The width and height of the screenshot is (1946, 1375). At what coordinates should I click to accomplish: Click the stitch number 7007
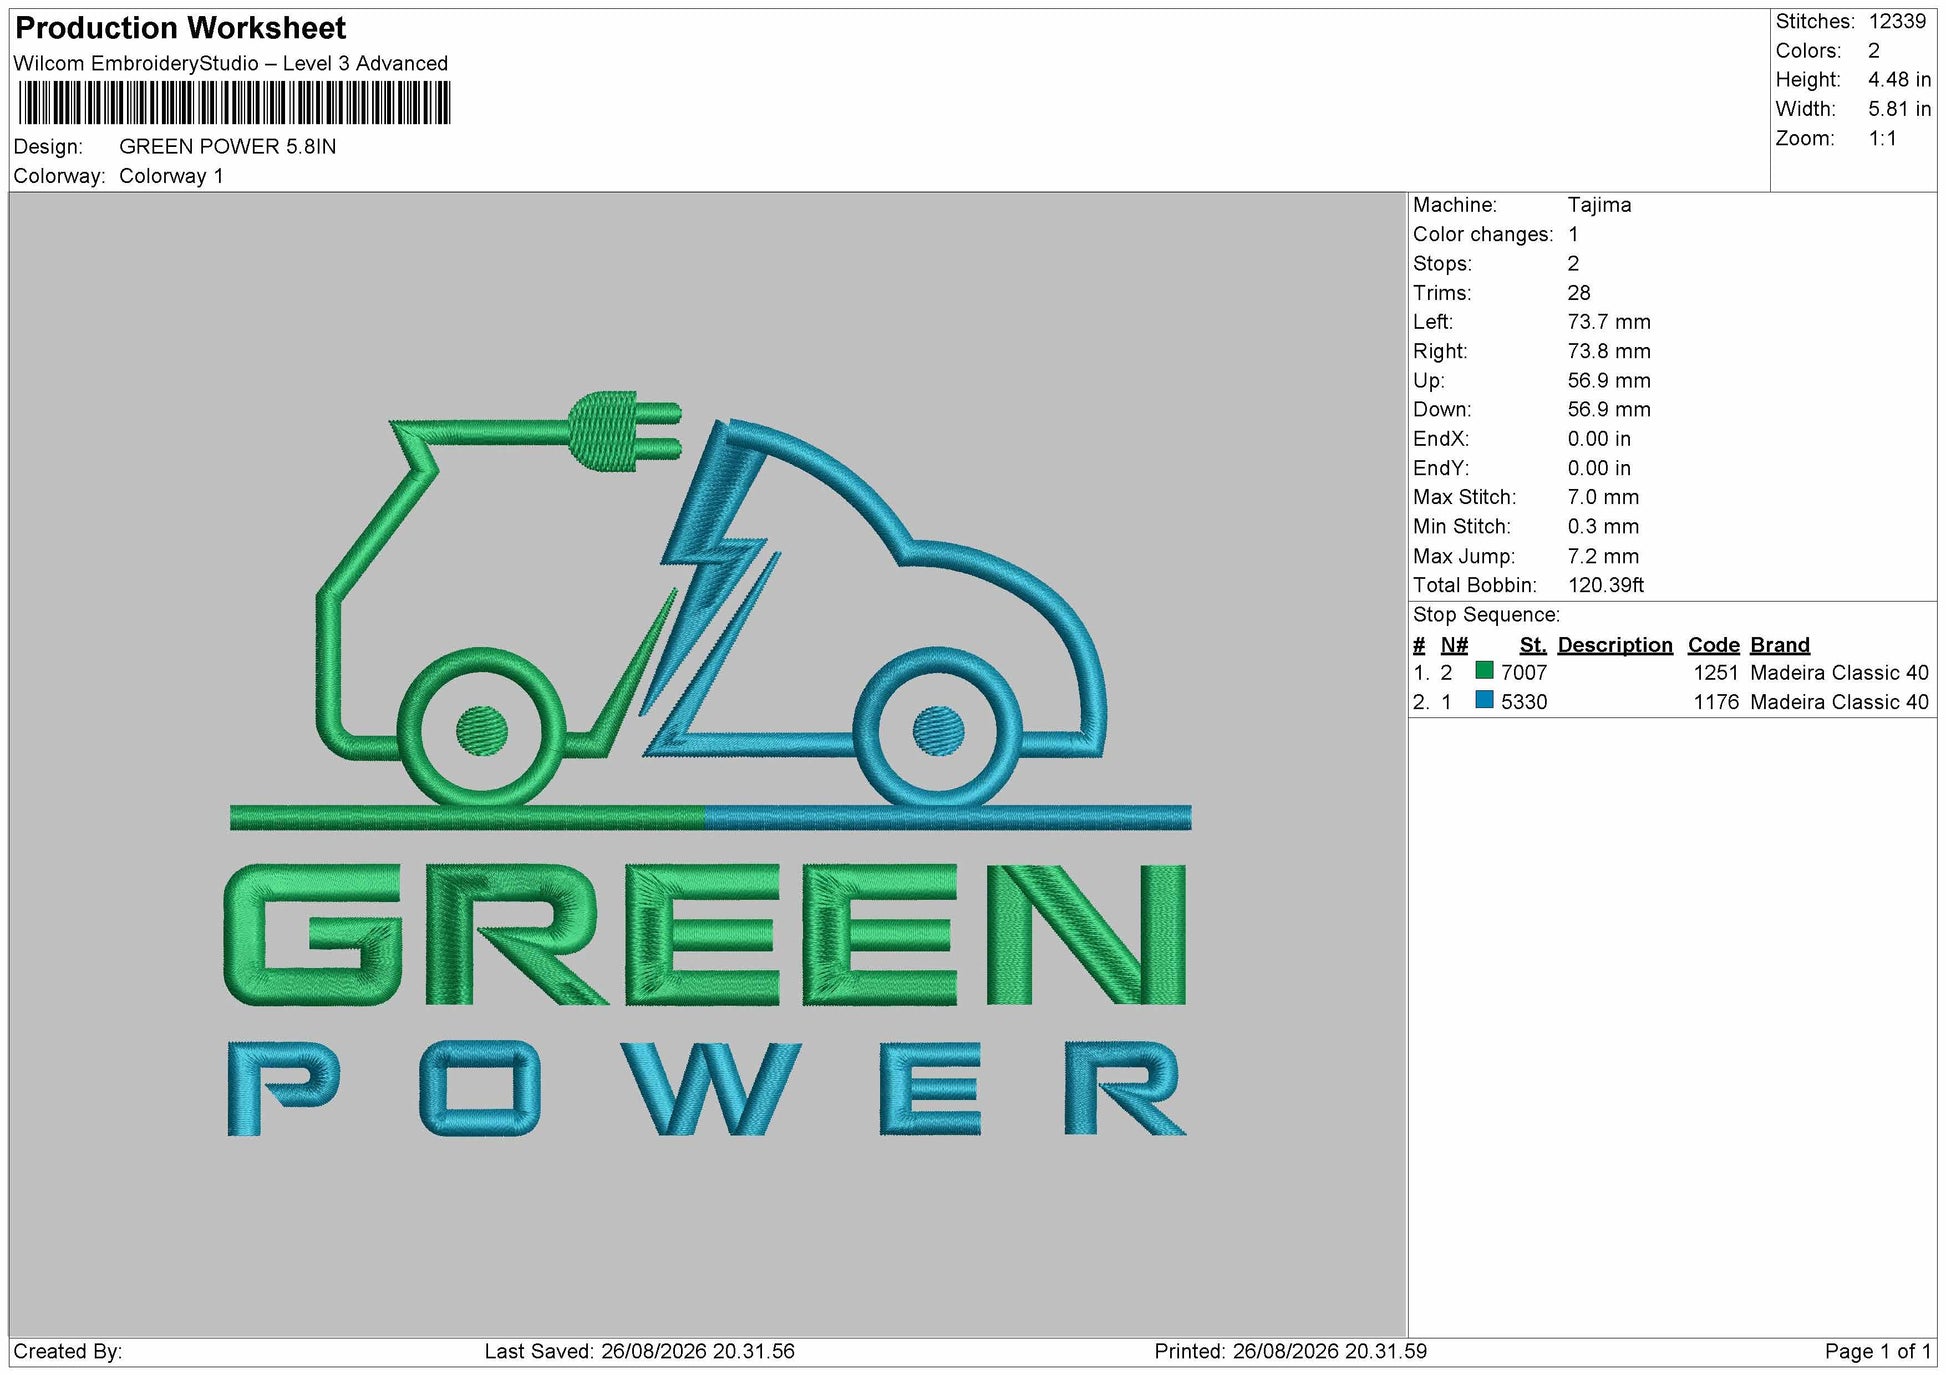(x=1524, y=673)
